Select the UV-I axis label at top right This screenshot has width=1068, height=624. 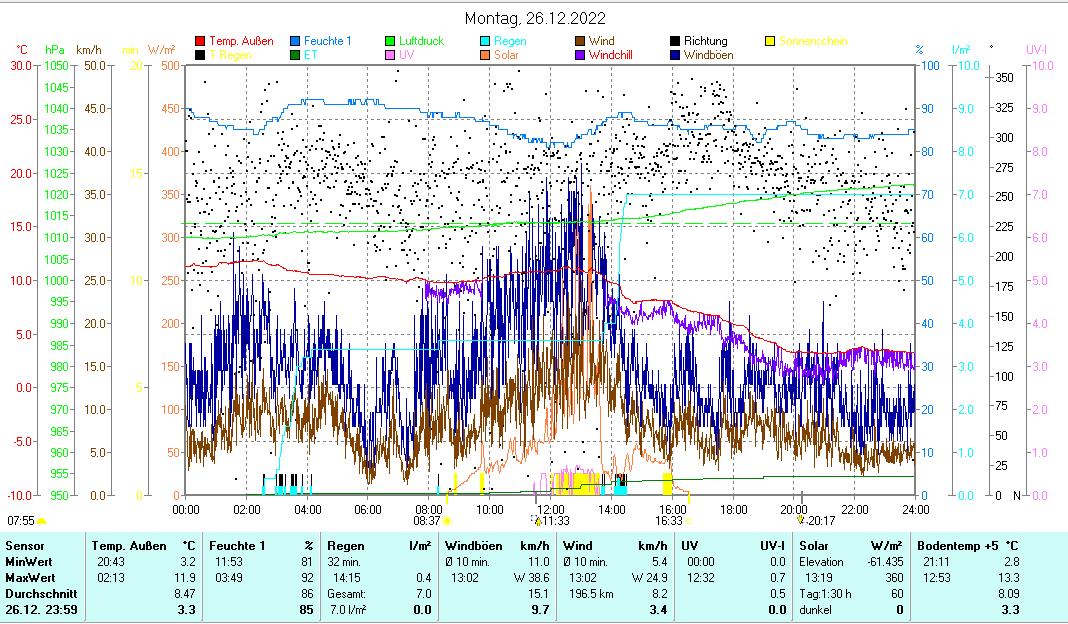[1036, 49]
